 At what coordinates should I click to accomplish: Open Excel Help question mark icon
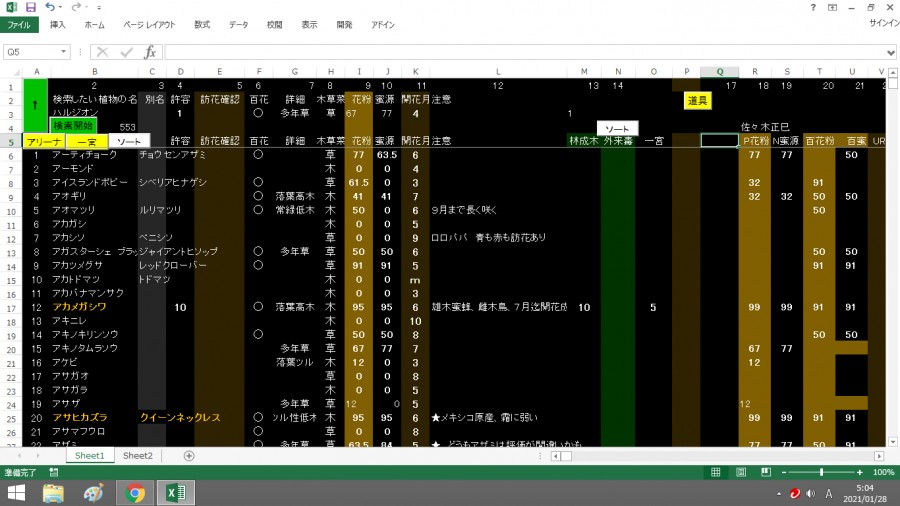pyautogui.click(x=813, y=7)
